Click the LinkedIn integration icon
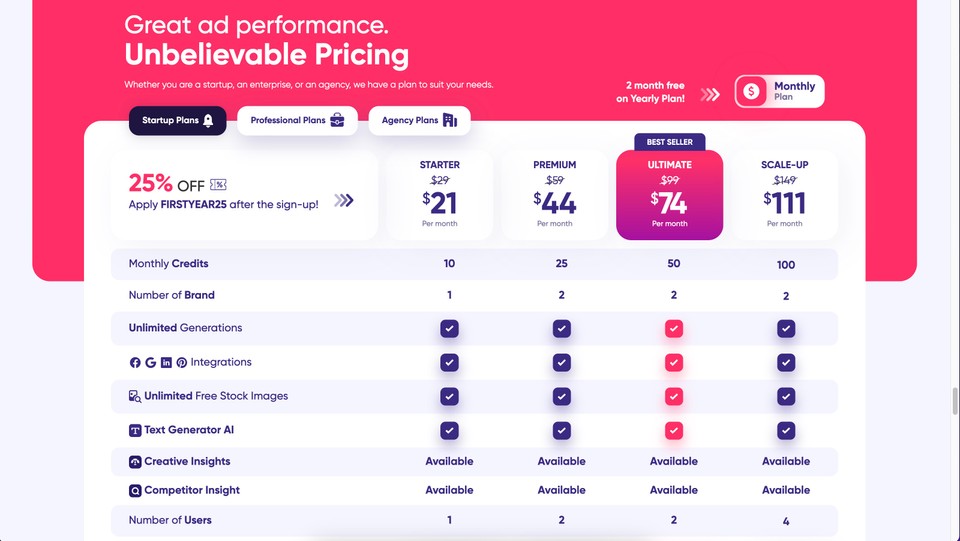Viewport: 960px width, 541px height. click(166, 363)
